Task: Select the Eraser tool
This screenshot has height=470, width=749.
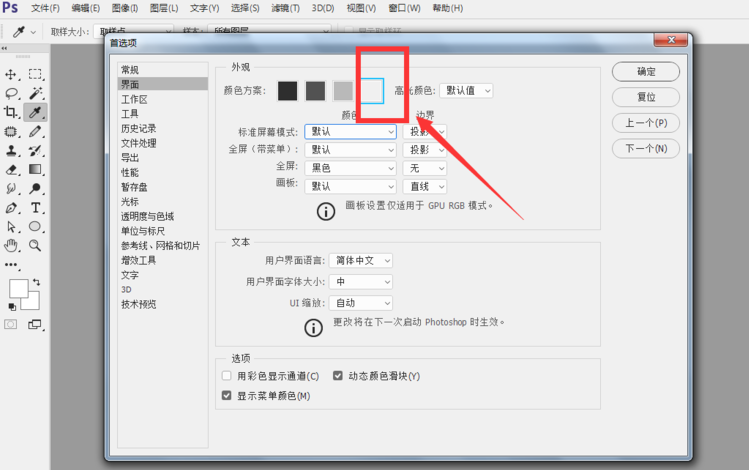Action: click(x=11, y=170)
